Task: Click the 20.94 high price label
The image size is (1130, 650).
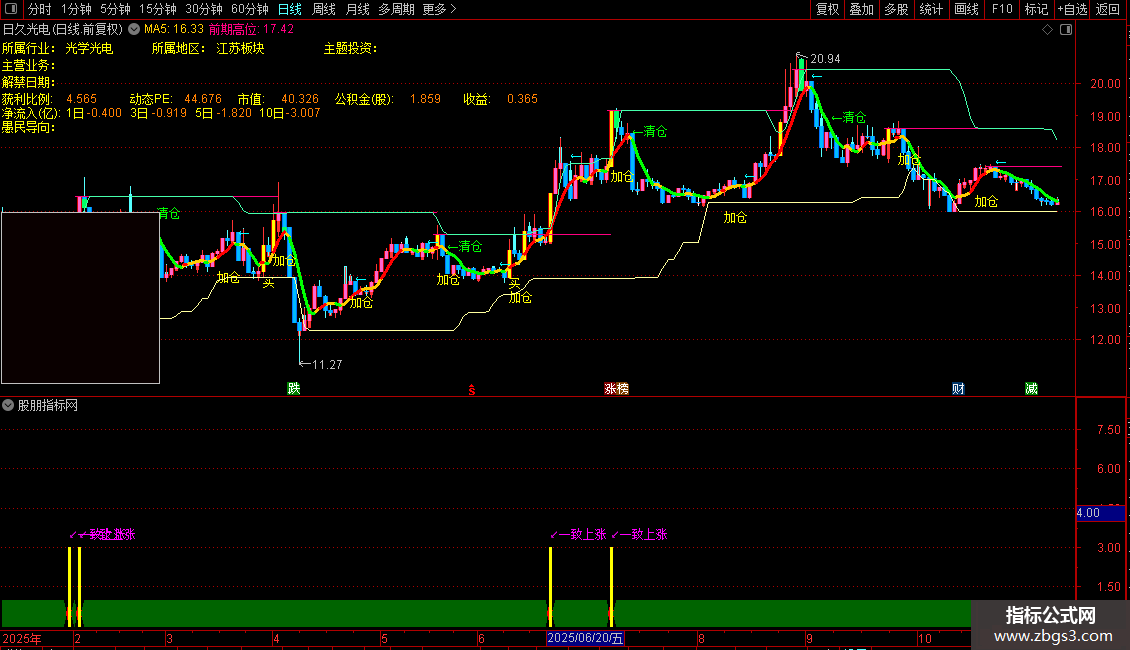Action: 825,59
